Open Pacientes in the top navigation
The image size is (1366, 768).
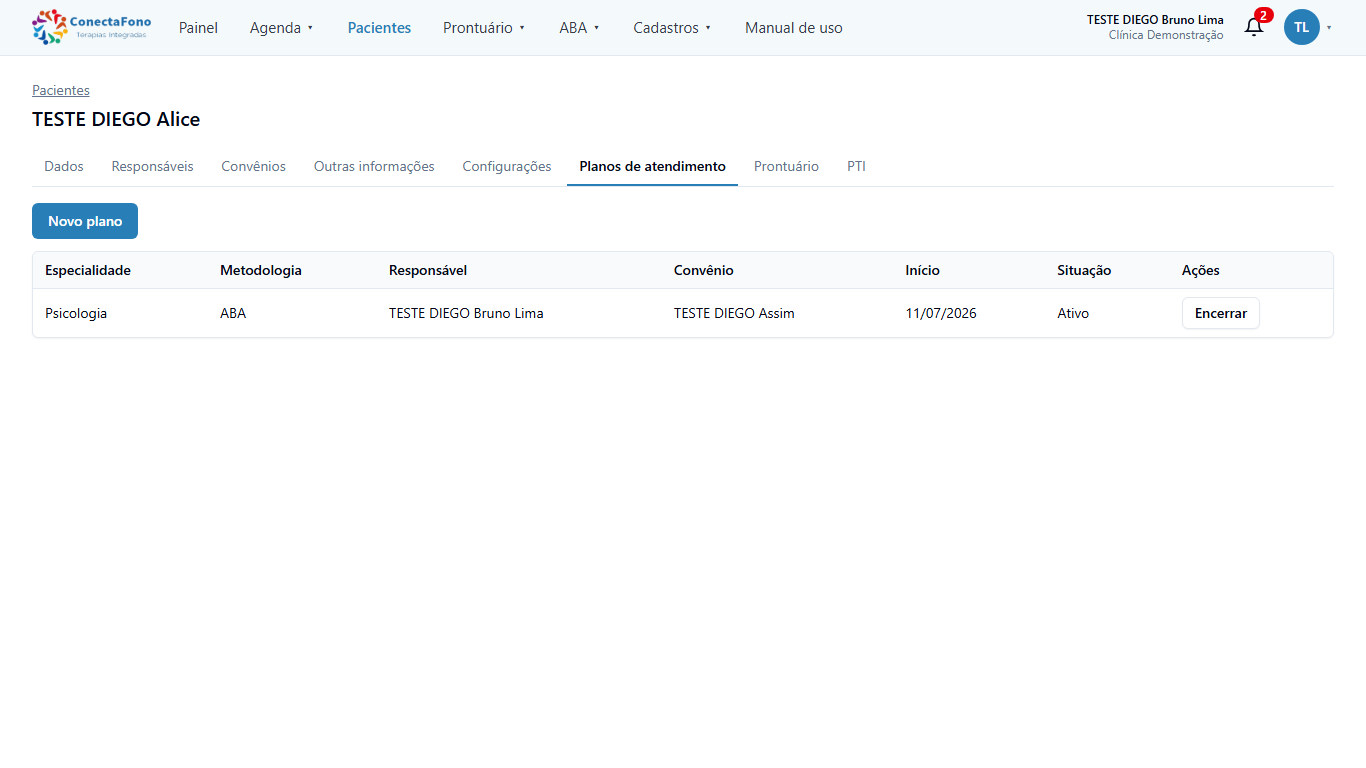tap(379, 28)
